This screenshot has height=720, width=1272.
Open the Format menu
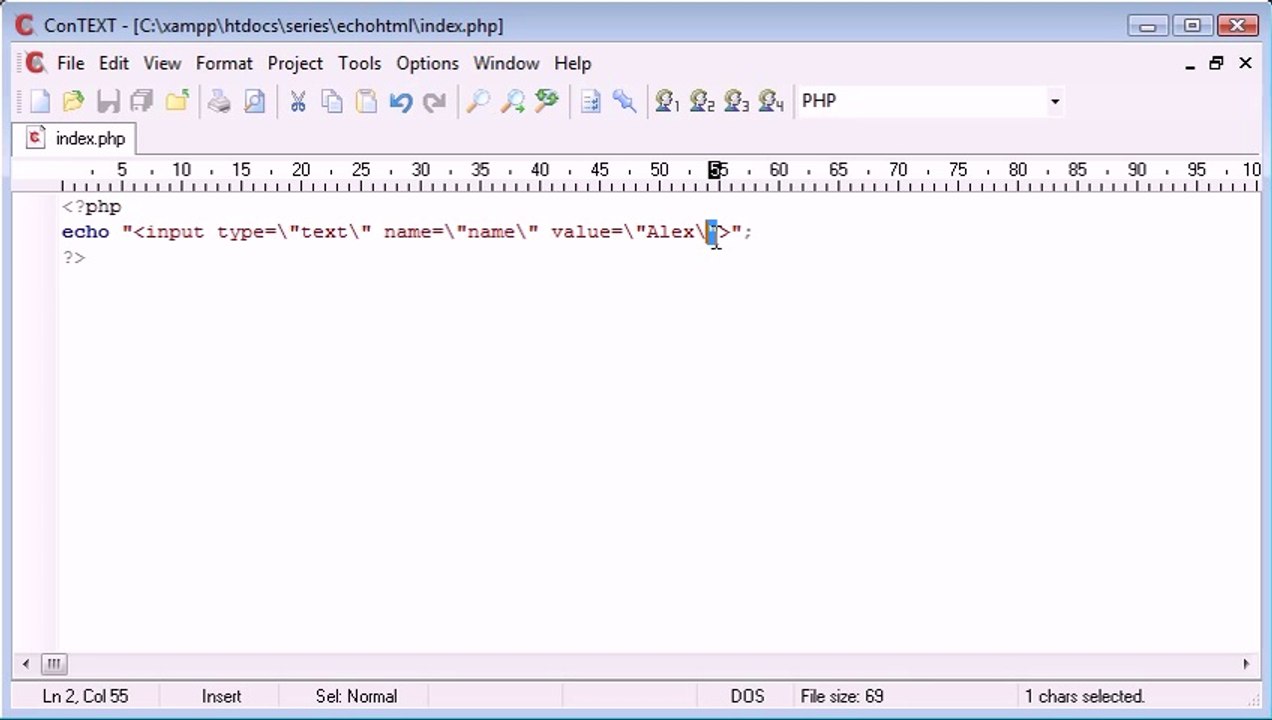(x=224, y=63)
